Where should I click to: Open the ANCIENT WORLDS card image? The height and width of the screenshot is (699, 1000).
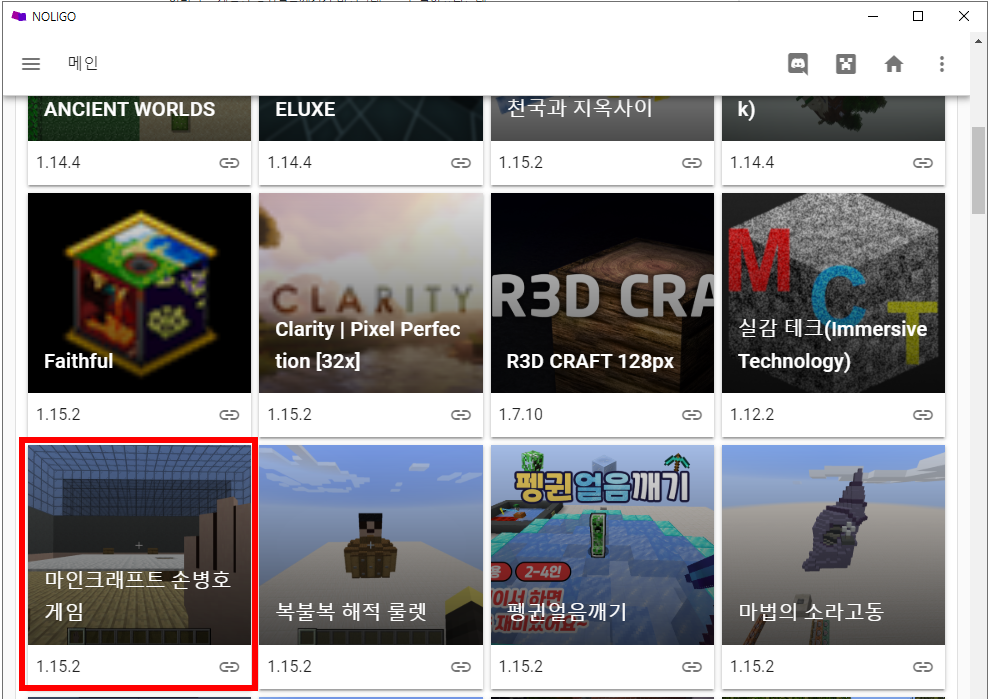pos(139,119)
